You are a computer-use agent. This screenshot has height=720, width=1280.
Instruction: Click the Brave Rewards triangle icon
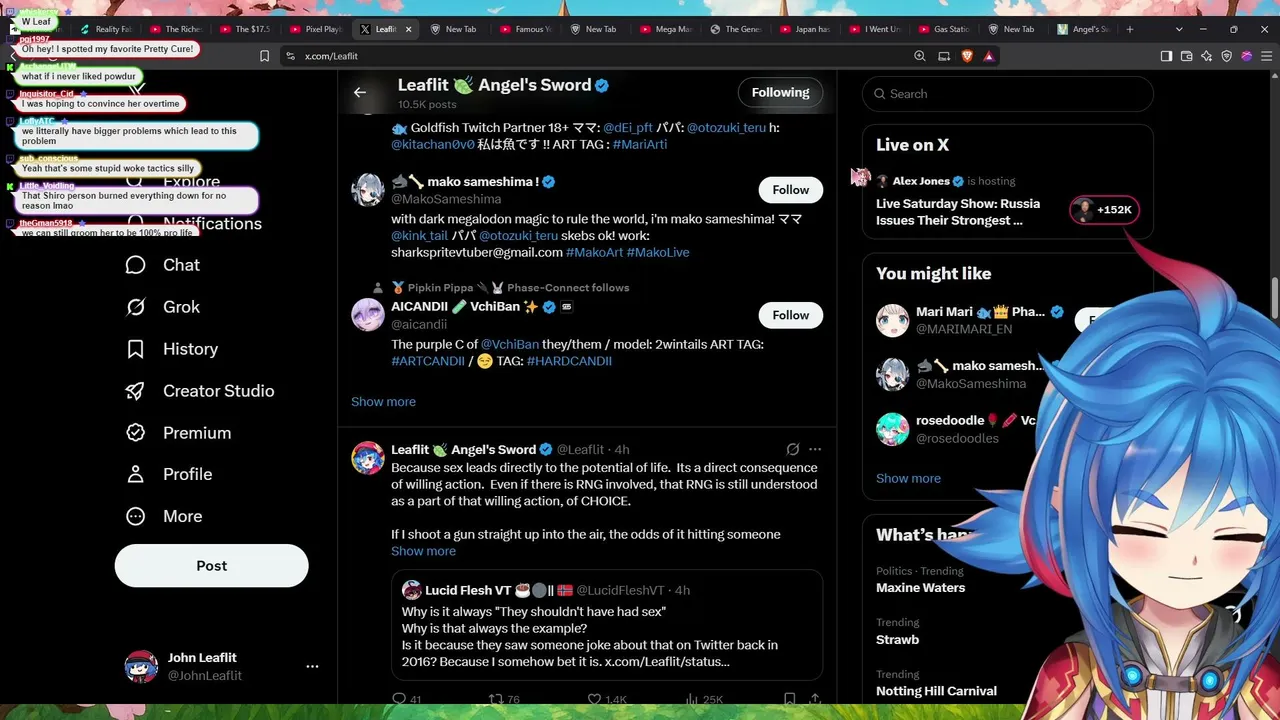[989, 56]
